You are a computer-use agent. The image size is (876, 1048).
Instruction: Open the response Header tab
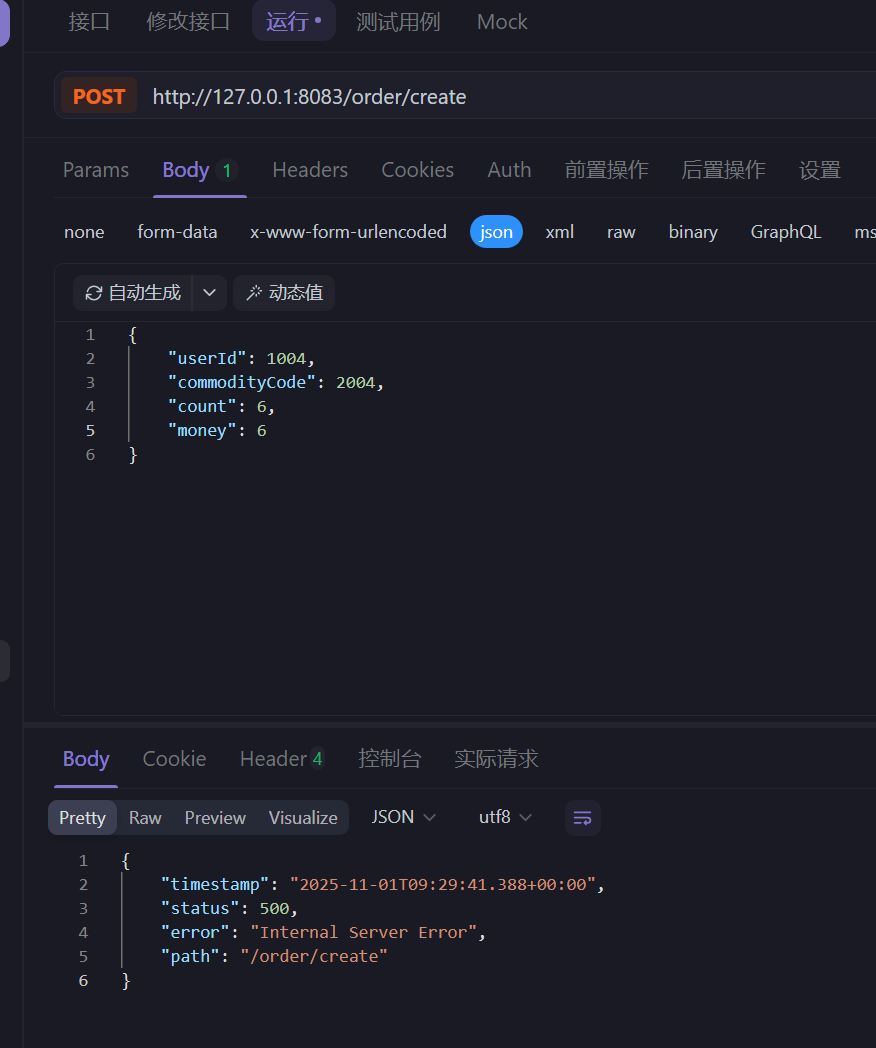(x=281, y=759)
